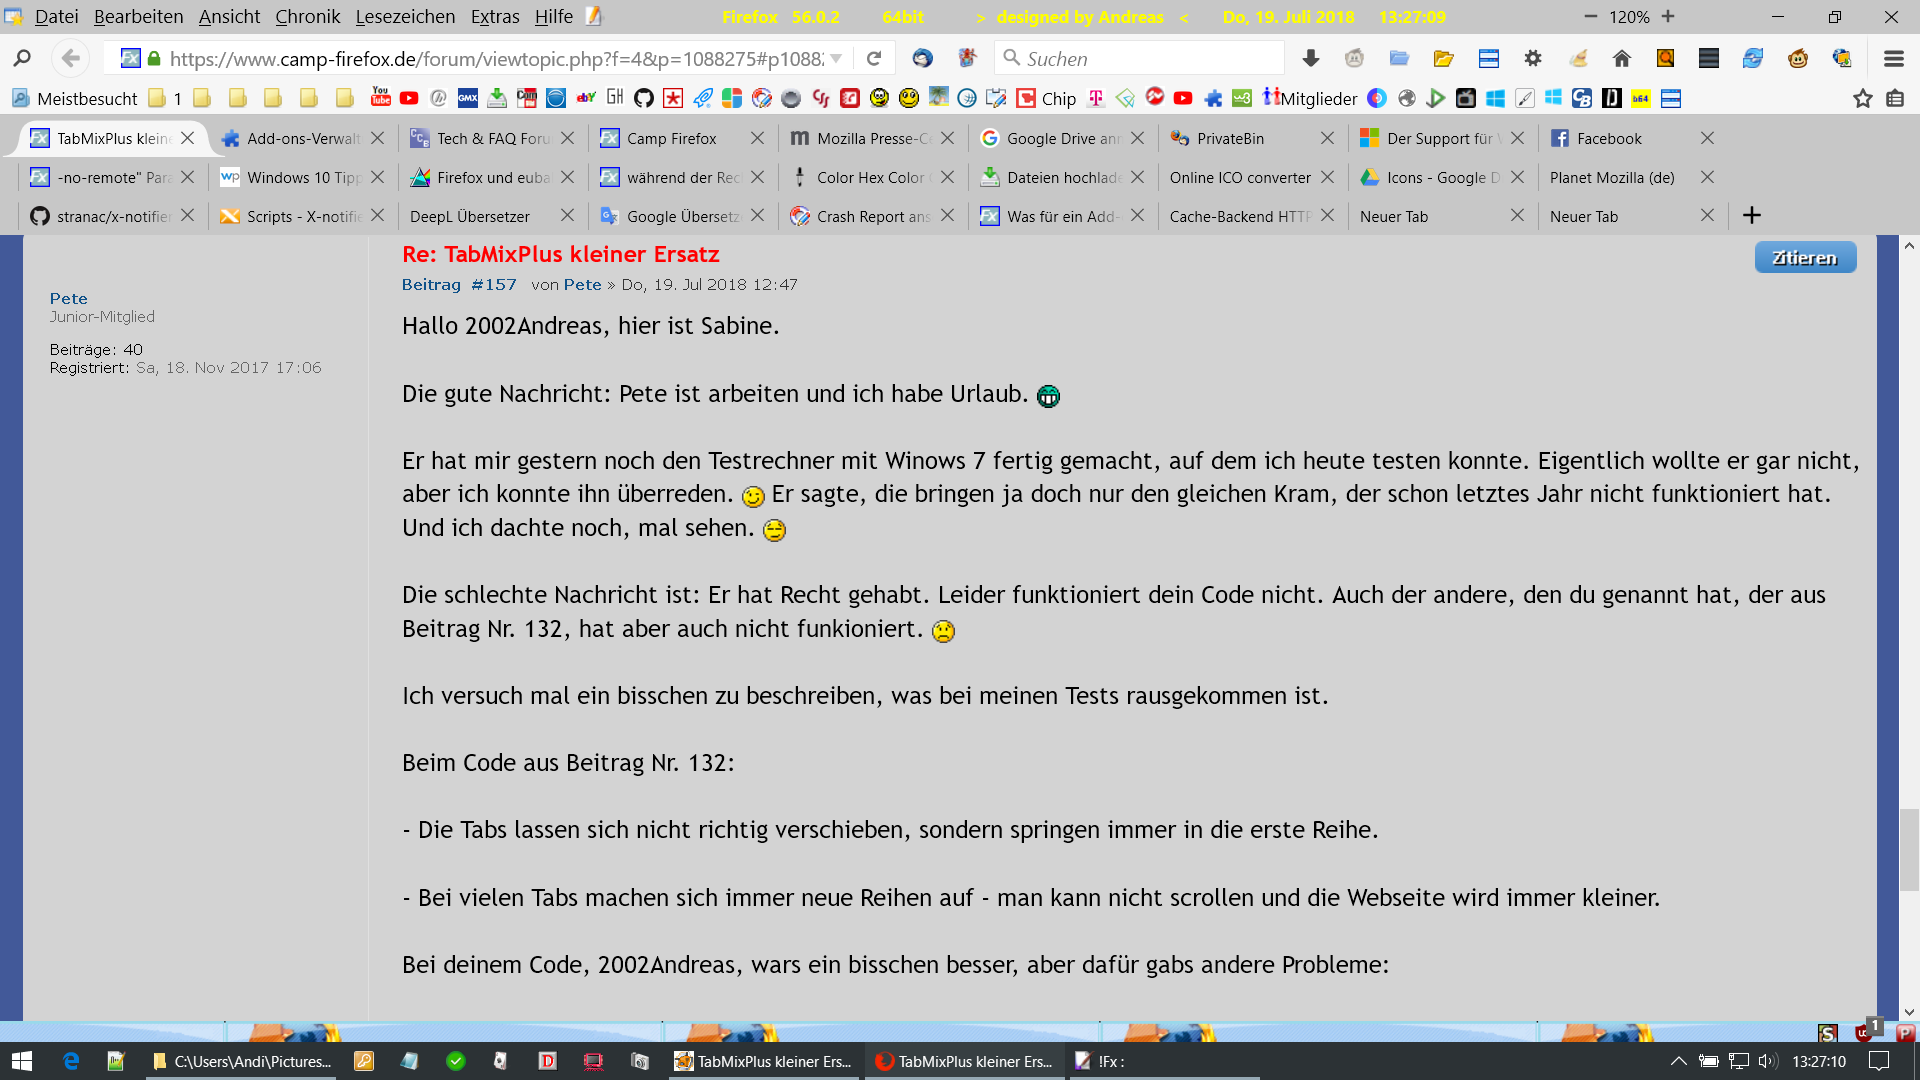Click the Zitieren button
1920x1080 pixels.
1805,257
